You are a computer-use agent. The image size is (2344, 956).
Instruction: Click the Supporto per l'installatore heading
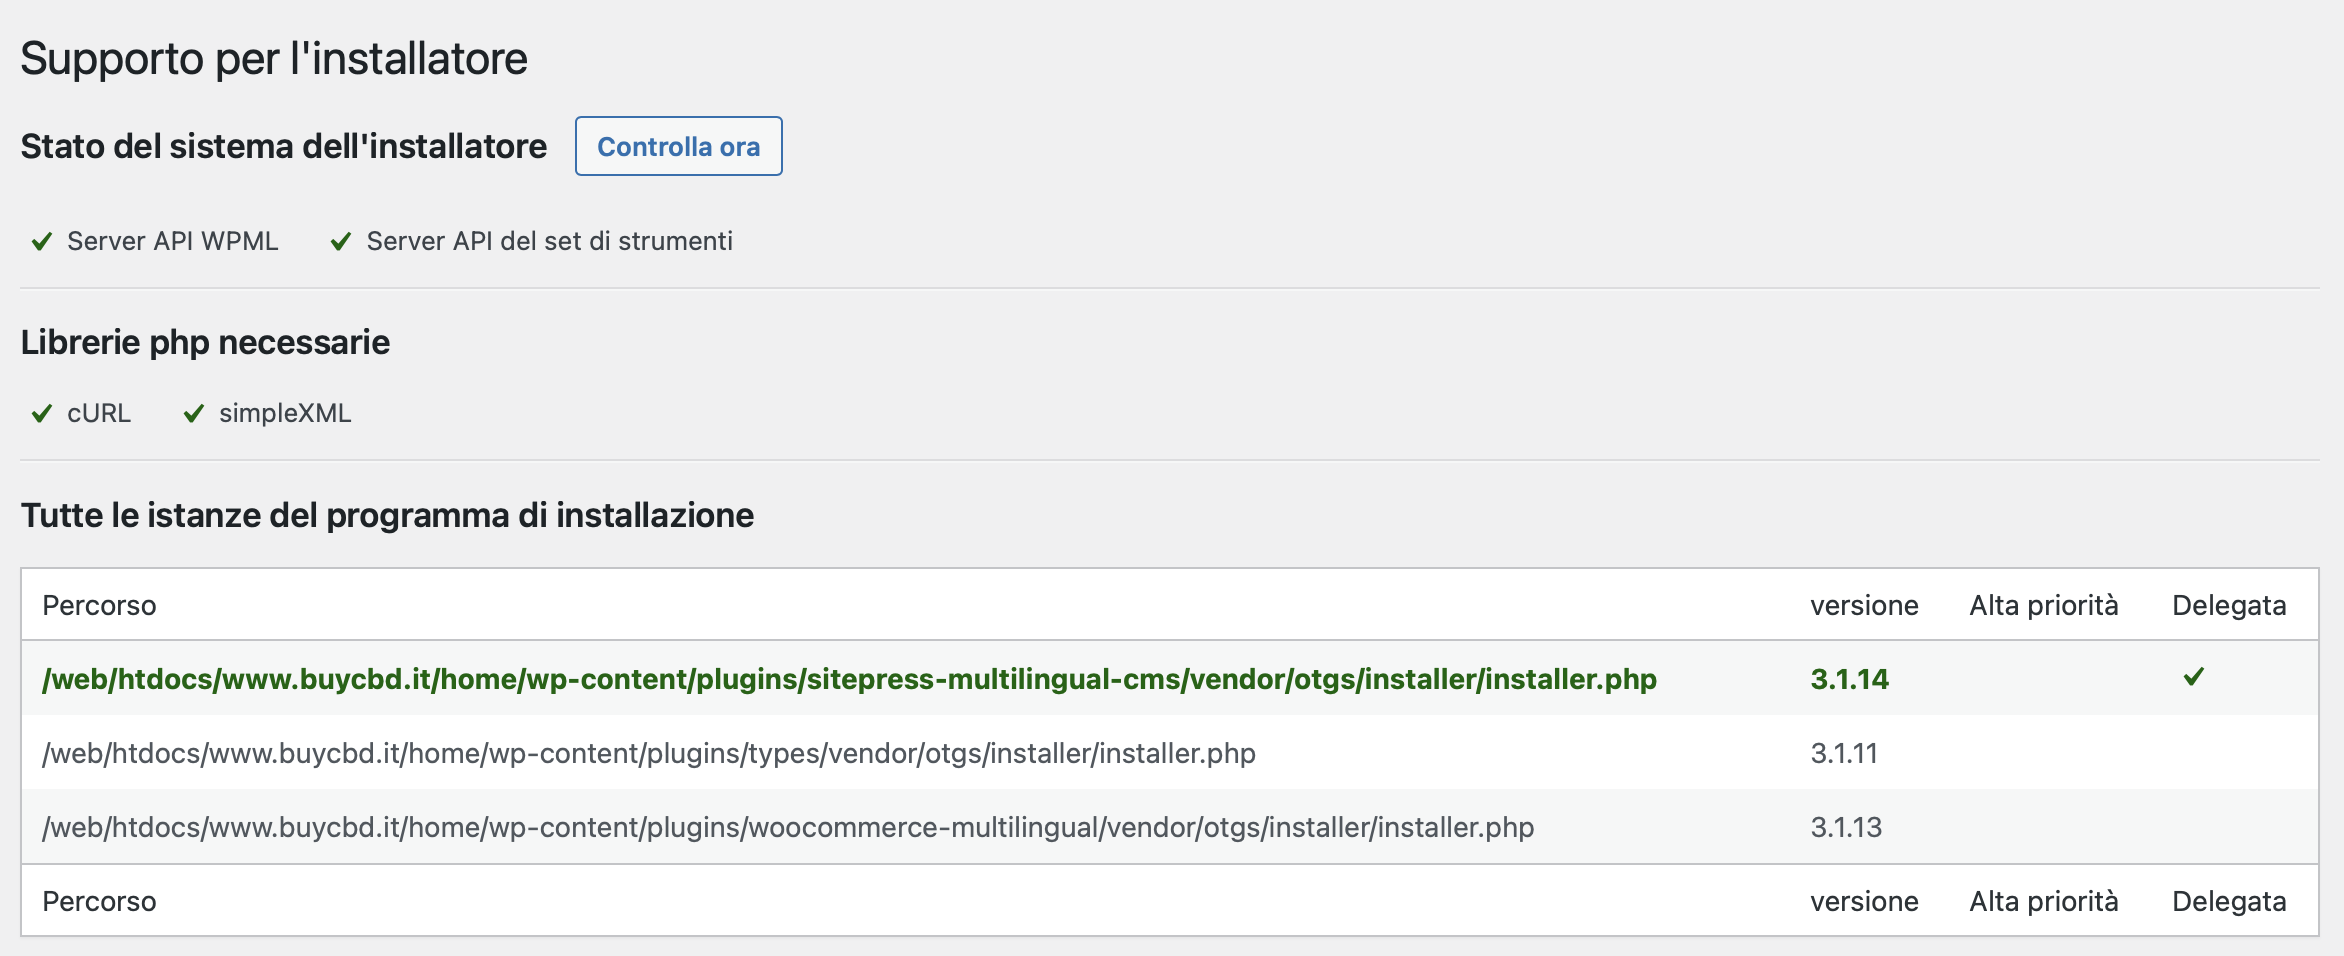click(x=274, y=58)
